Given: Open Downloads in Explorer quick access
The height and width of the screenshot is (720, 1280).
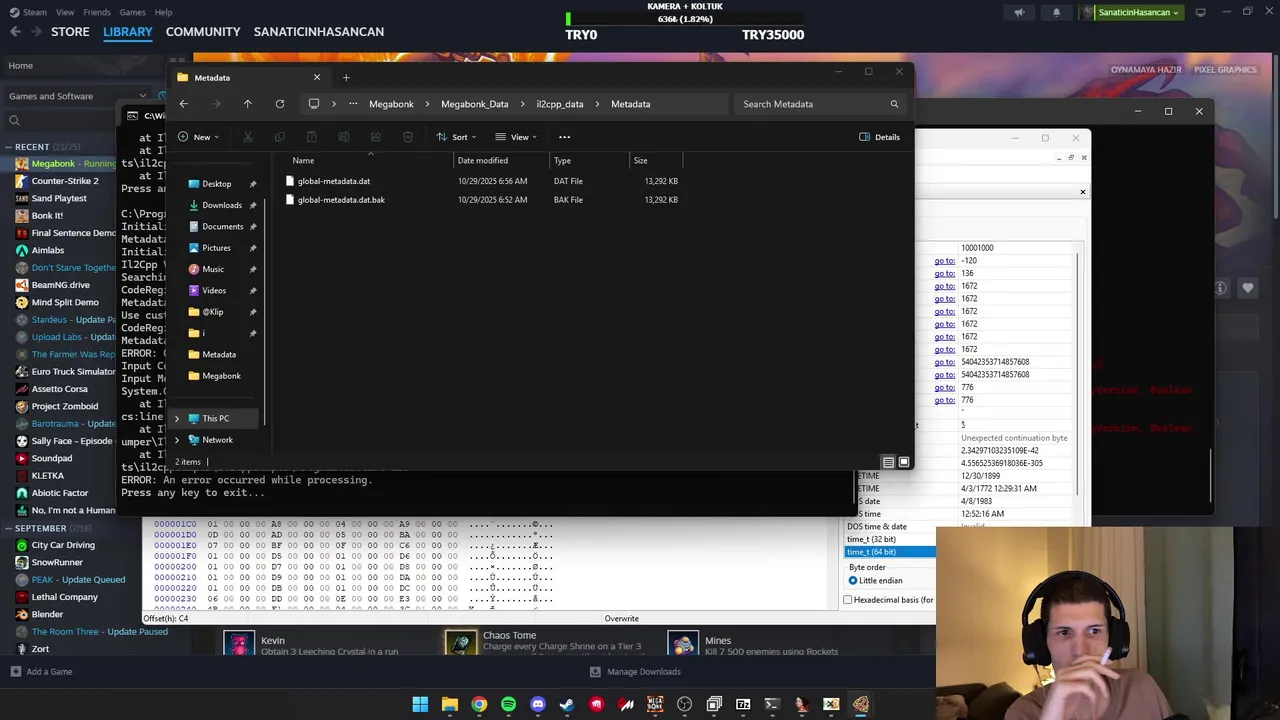Looking at the screenshot, I should (x=221, y=205).
